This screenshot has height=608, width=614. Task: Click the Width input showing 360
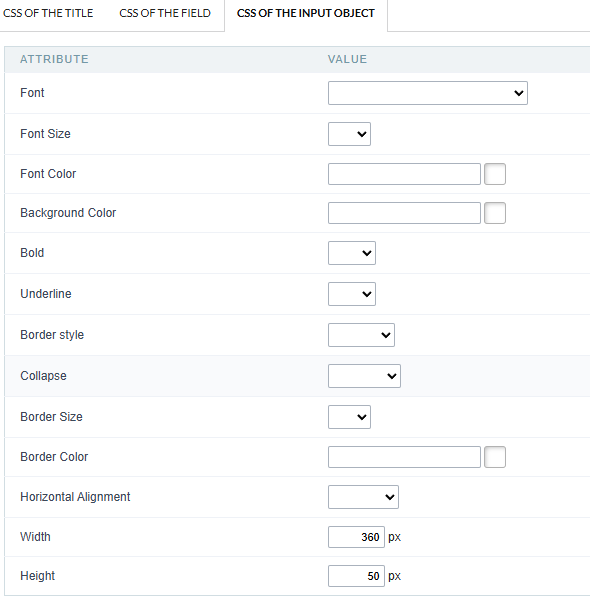click(356, 537)
